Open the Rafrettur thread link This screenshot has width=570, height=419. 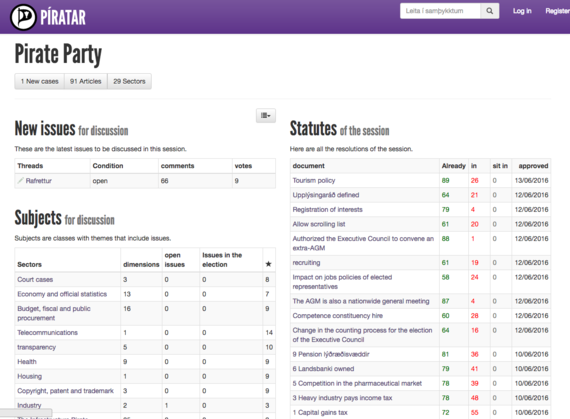[x=39, y=181]
